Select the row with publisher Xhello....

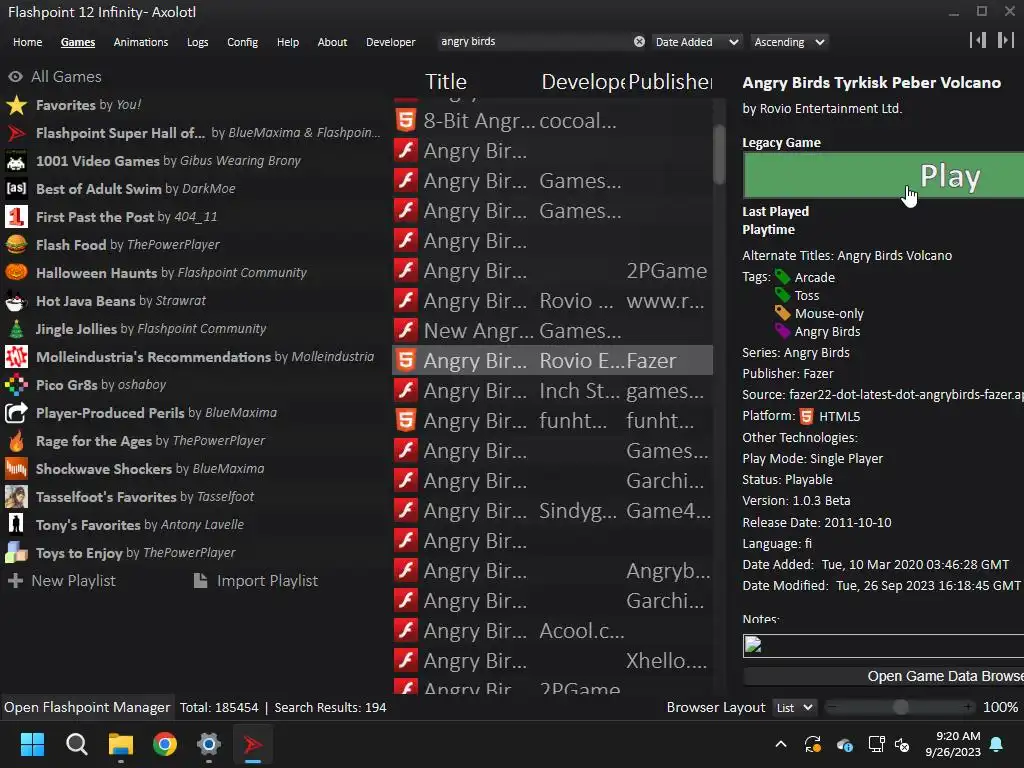(x=552, y=661)
